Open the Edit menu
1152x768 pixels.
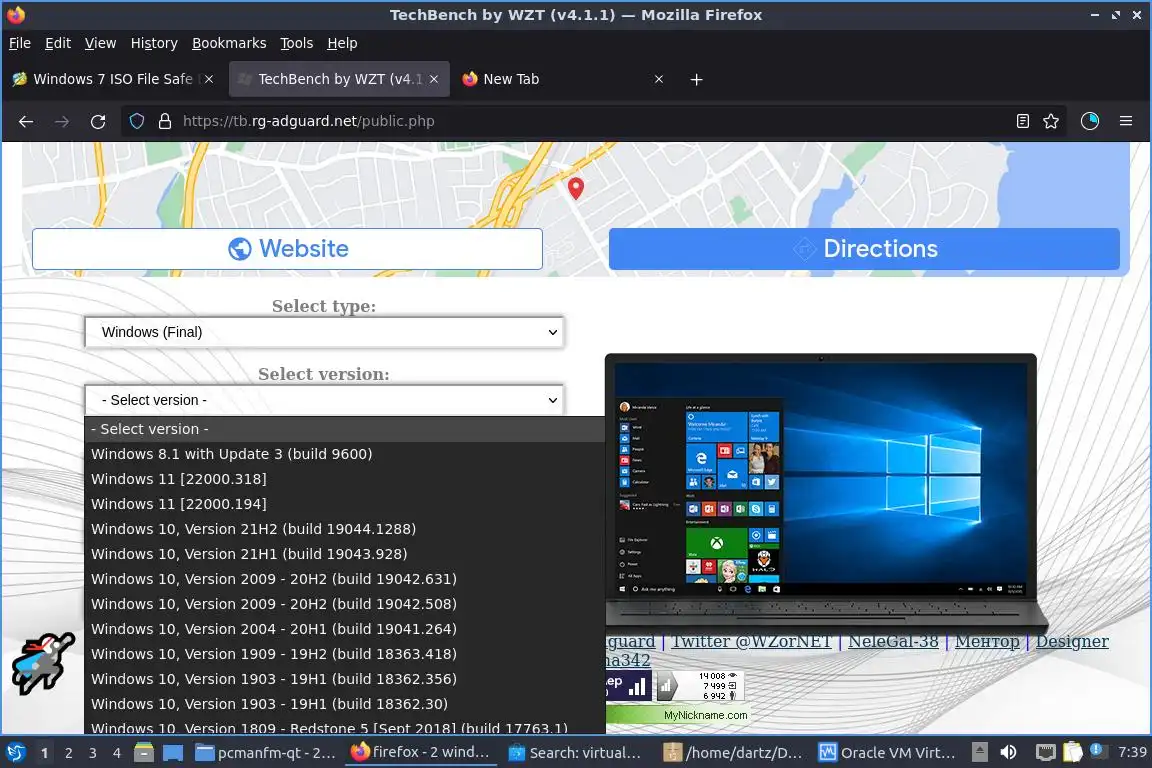[58, 43]
